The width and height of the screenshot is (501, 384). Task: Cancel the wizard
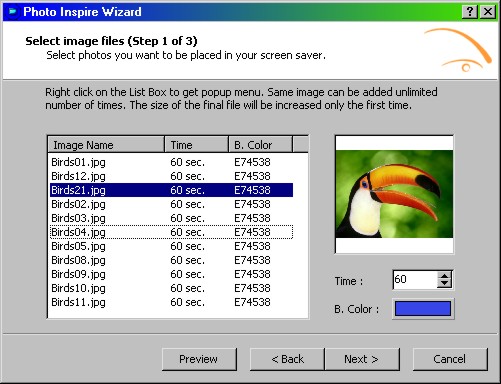(x=450, y=359)
